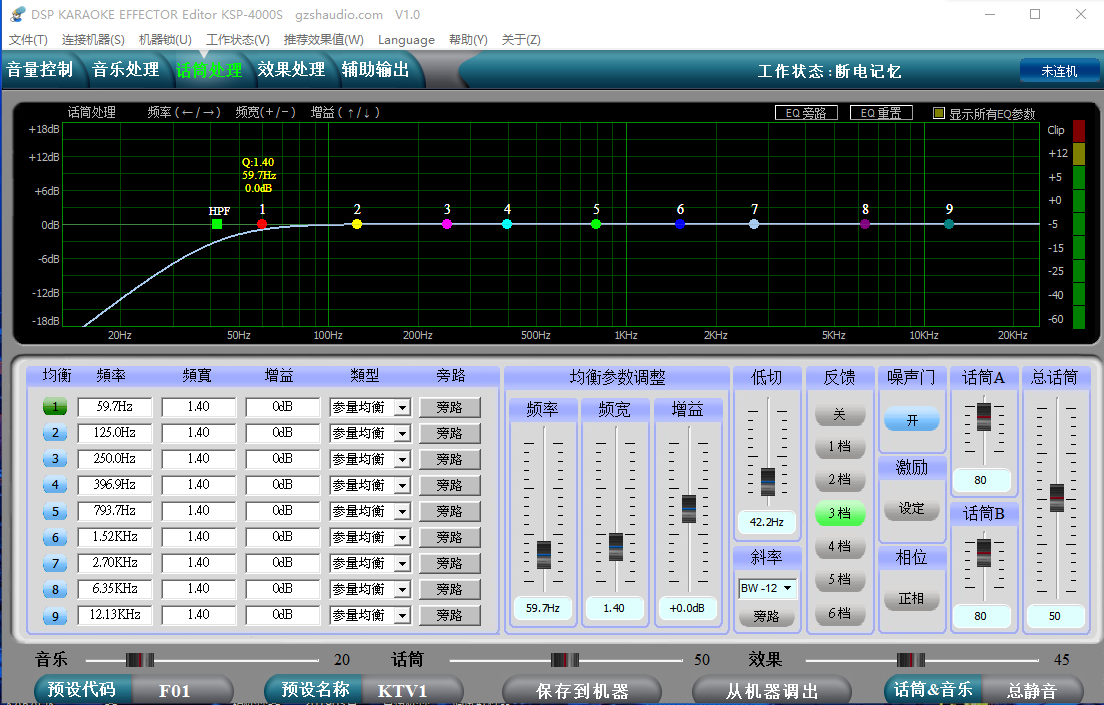Select EQ band number 9 badge
Viewport: 1104px width, 705px height.
pyautogui.click(x=55, y=615)
